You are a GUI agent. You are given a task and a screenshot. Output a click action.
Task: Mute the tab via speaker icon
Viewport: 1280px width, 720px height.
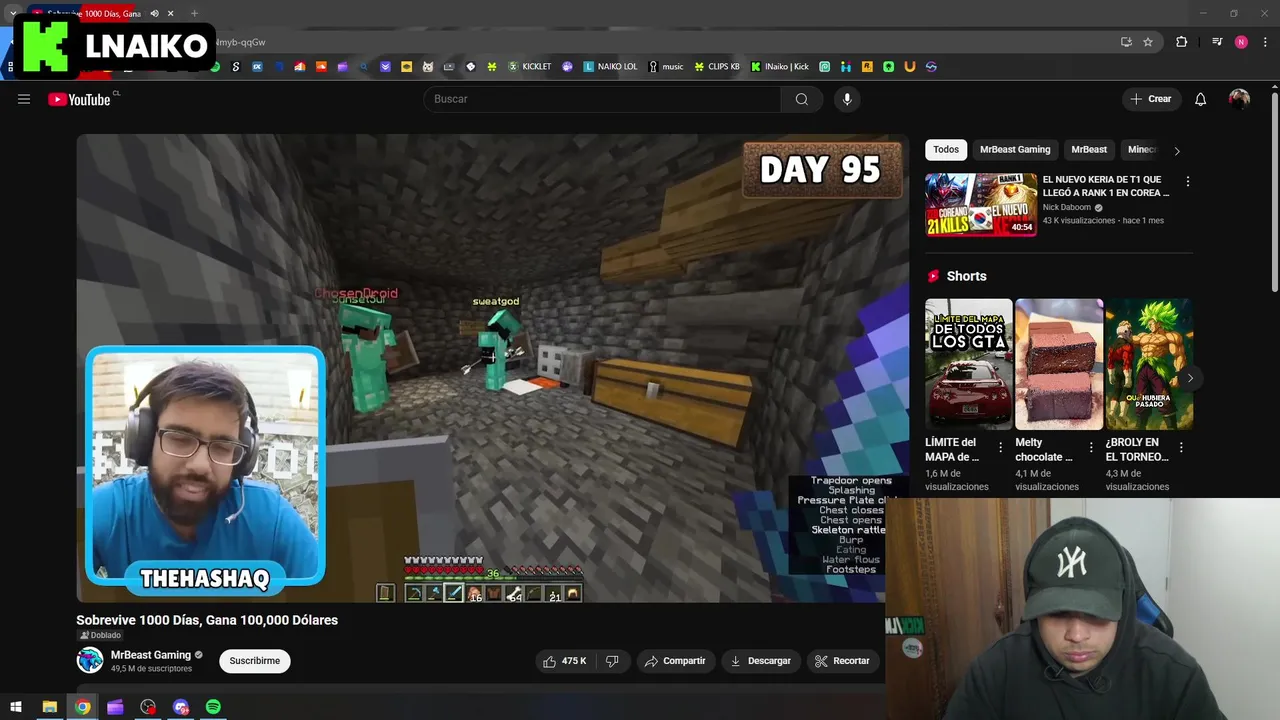point(153,14)
